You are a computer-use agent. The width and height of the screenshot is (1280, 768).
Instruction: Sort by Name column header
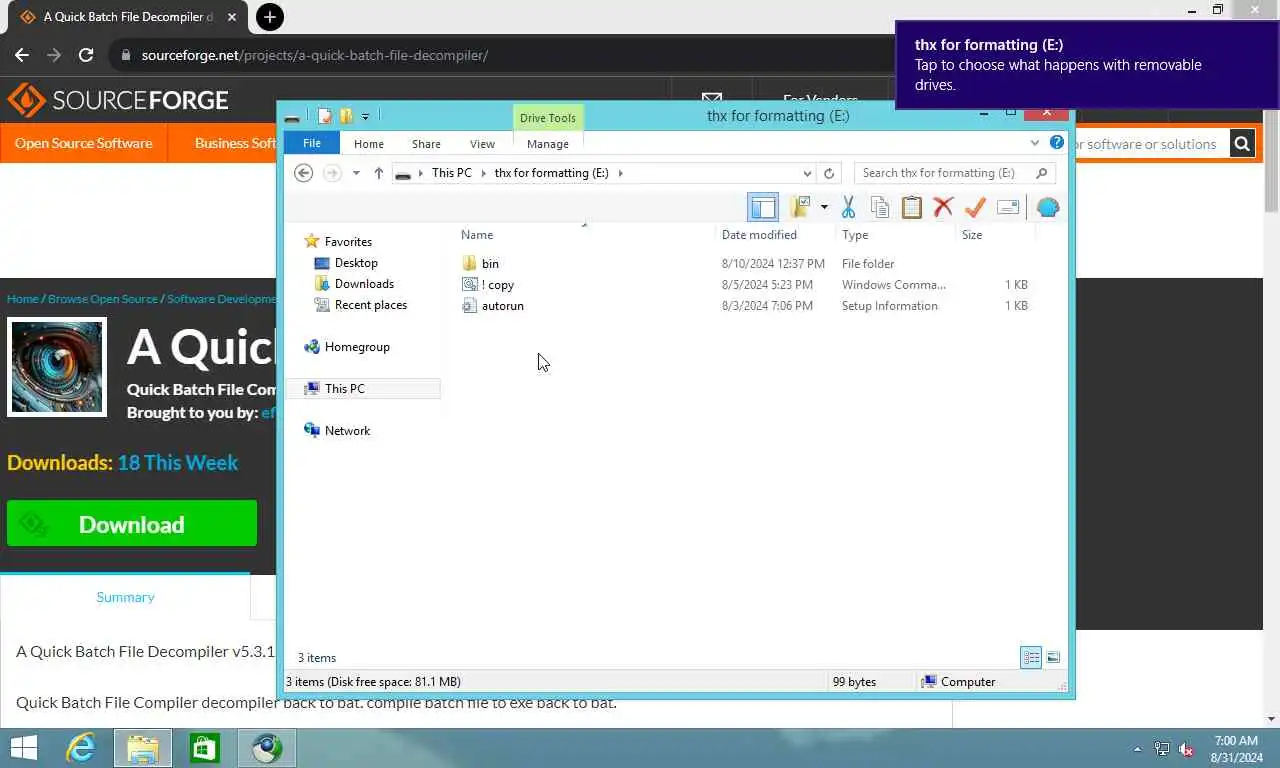tap(477, 235)
